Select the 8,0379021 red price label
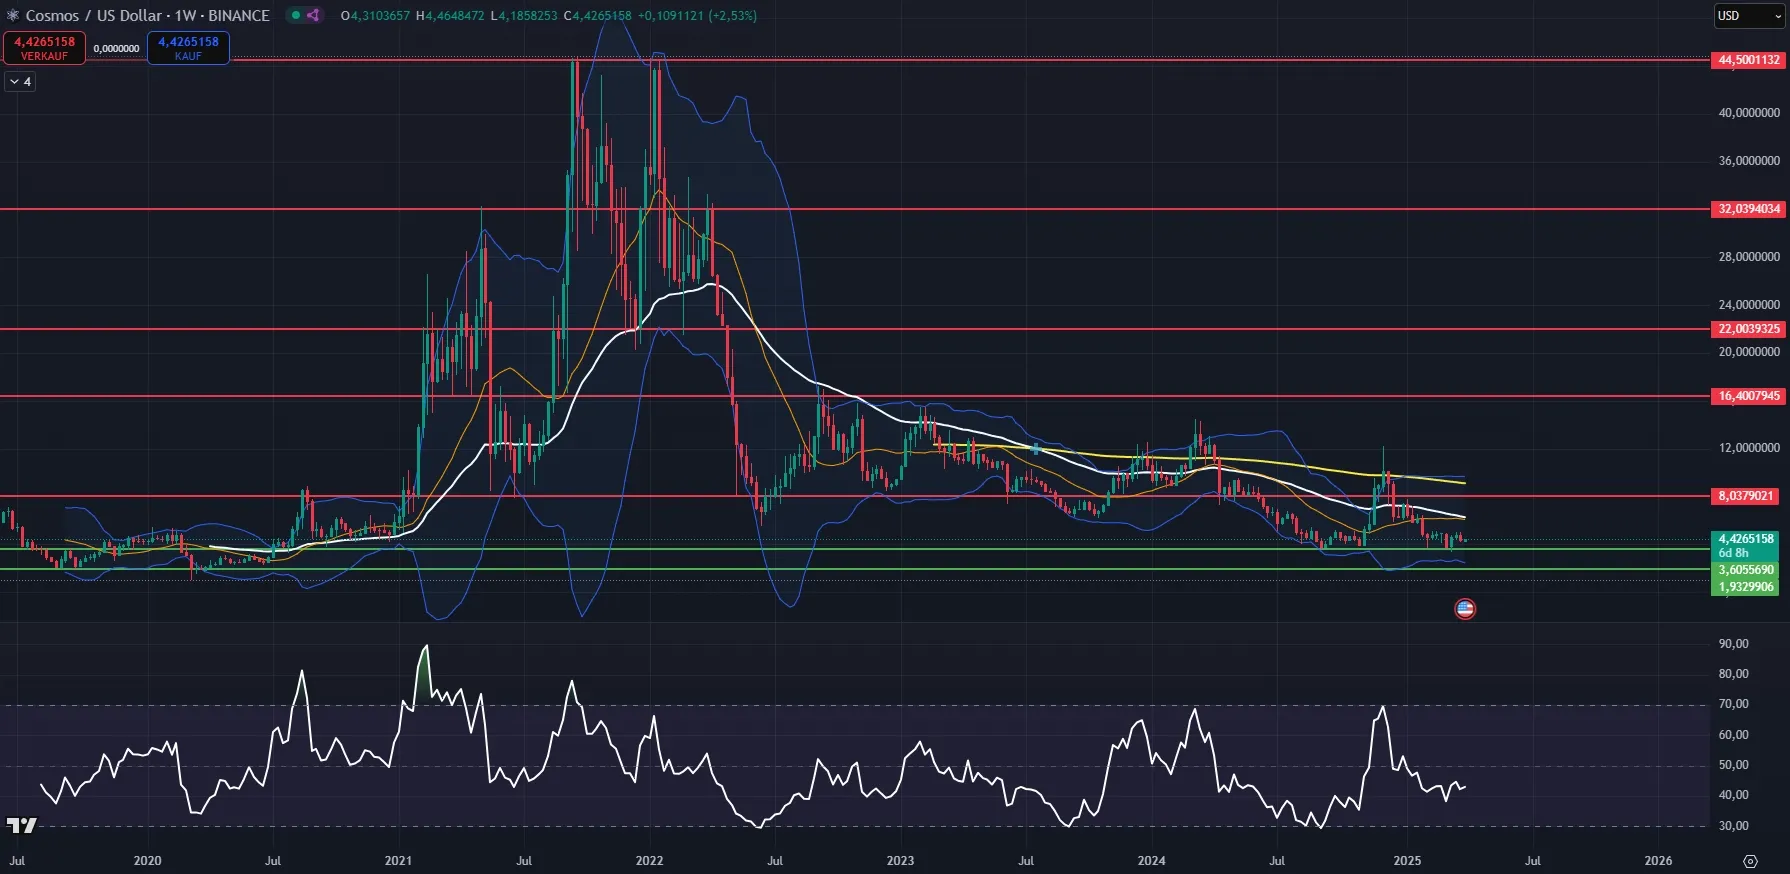 click(x=1746, y=496)
